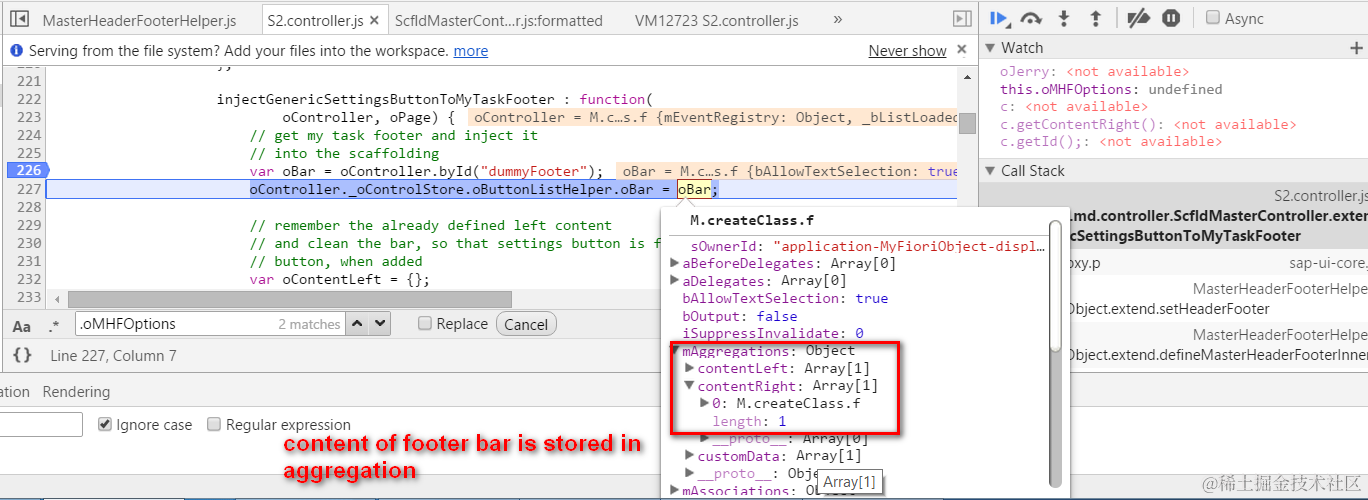Toggle regex search (.*) icon

coord(54,325)
